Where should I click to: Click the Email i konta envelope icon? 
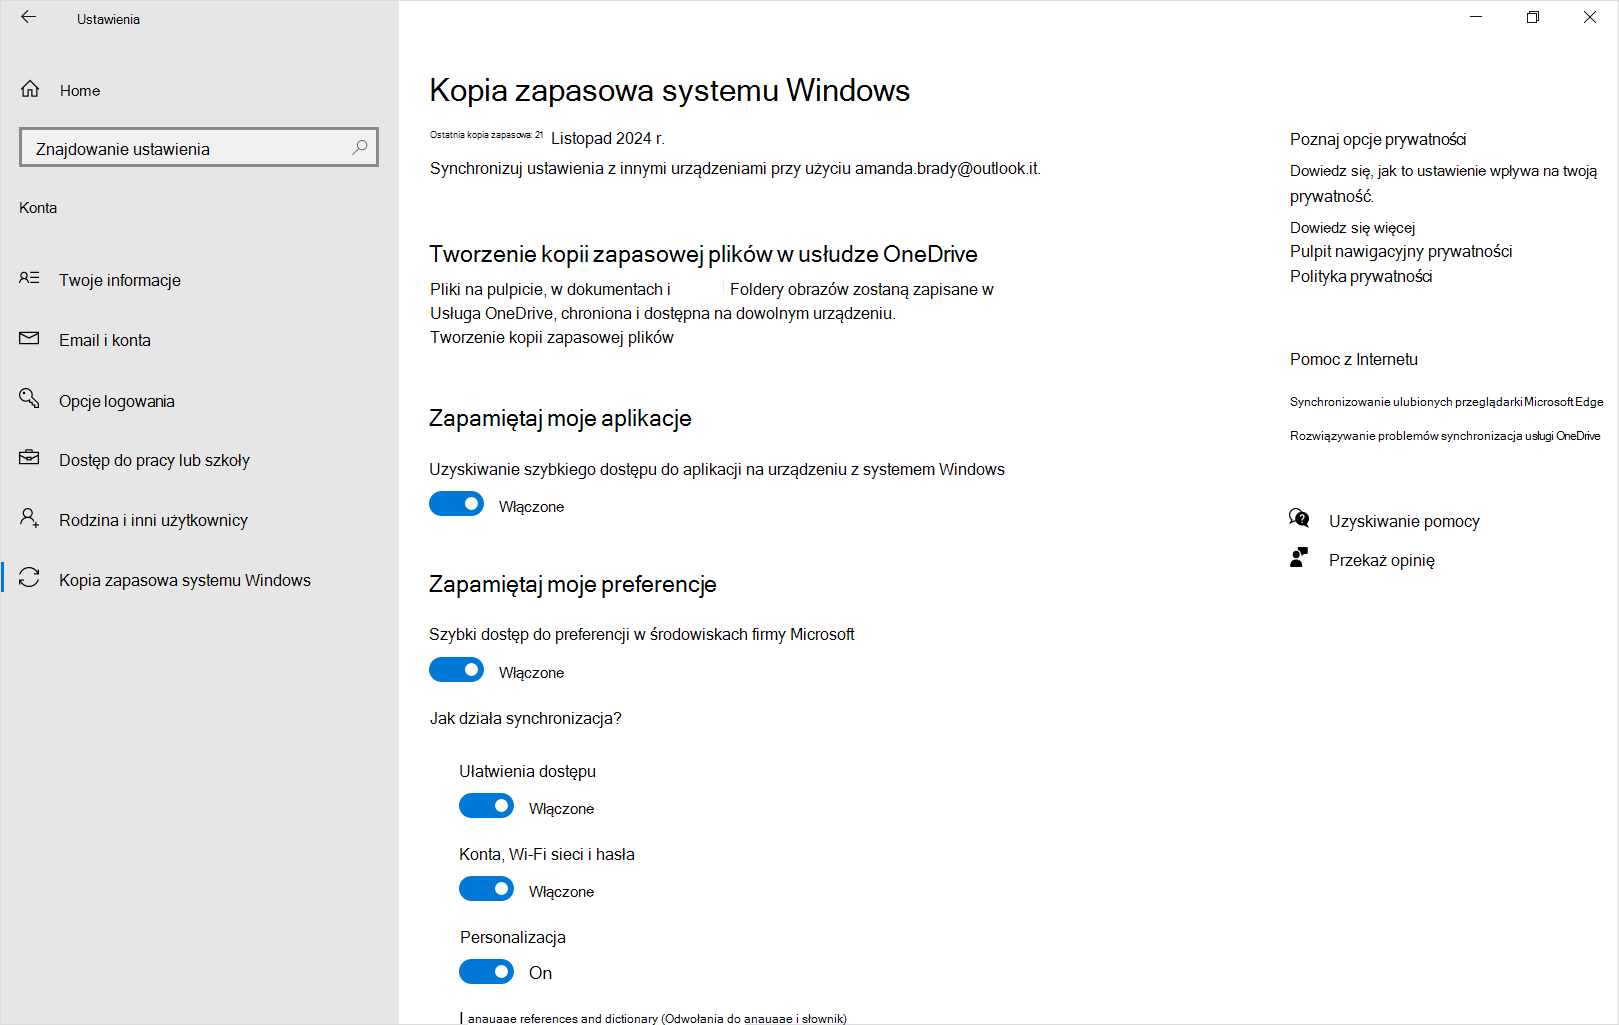pos(29,338)
